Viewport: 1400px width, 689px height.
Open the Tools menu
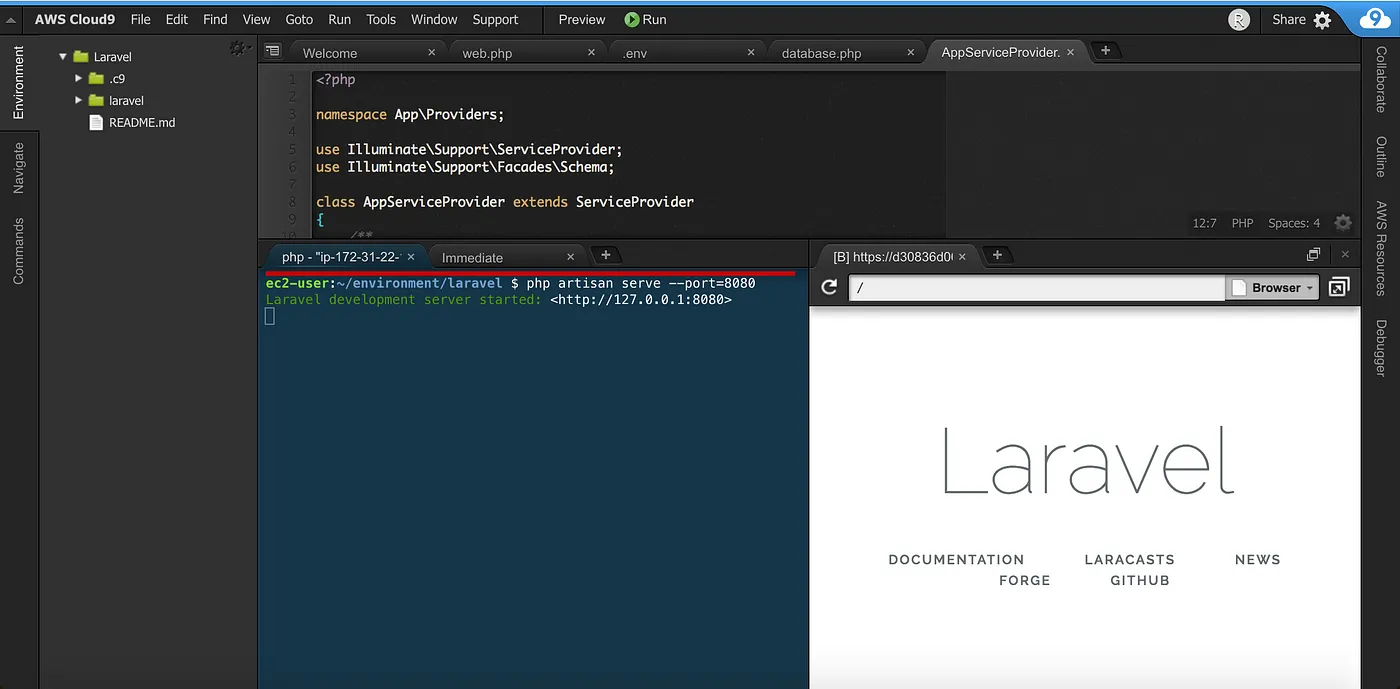pyautogui.click(x=381, y=20)
